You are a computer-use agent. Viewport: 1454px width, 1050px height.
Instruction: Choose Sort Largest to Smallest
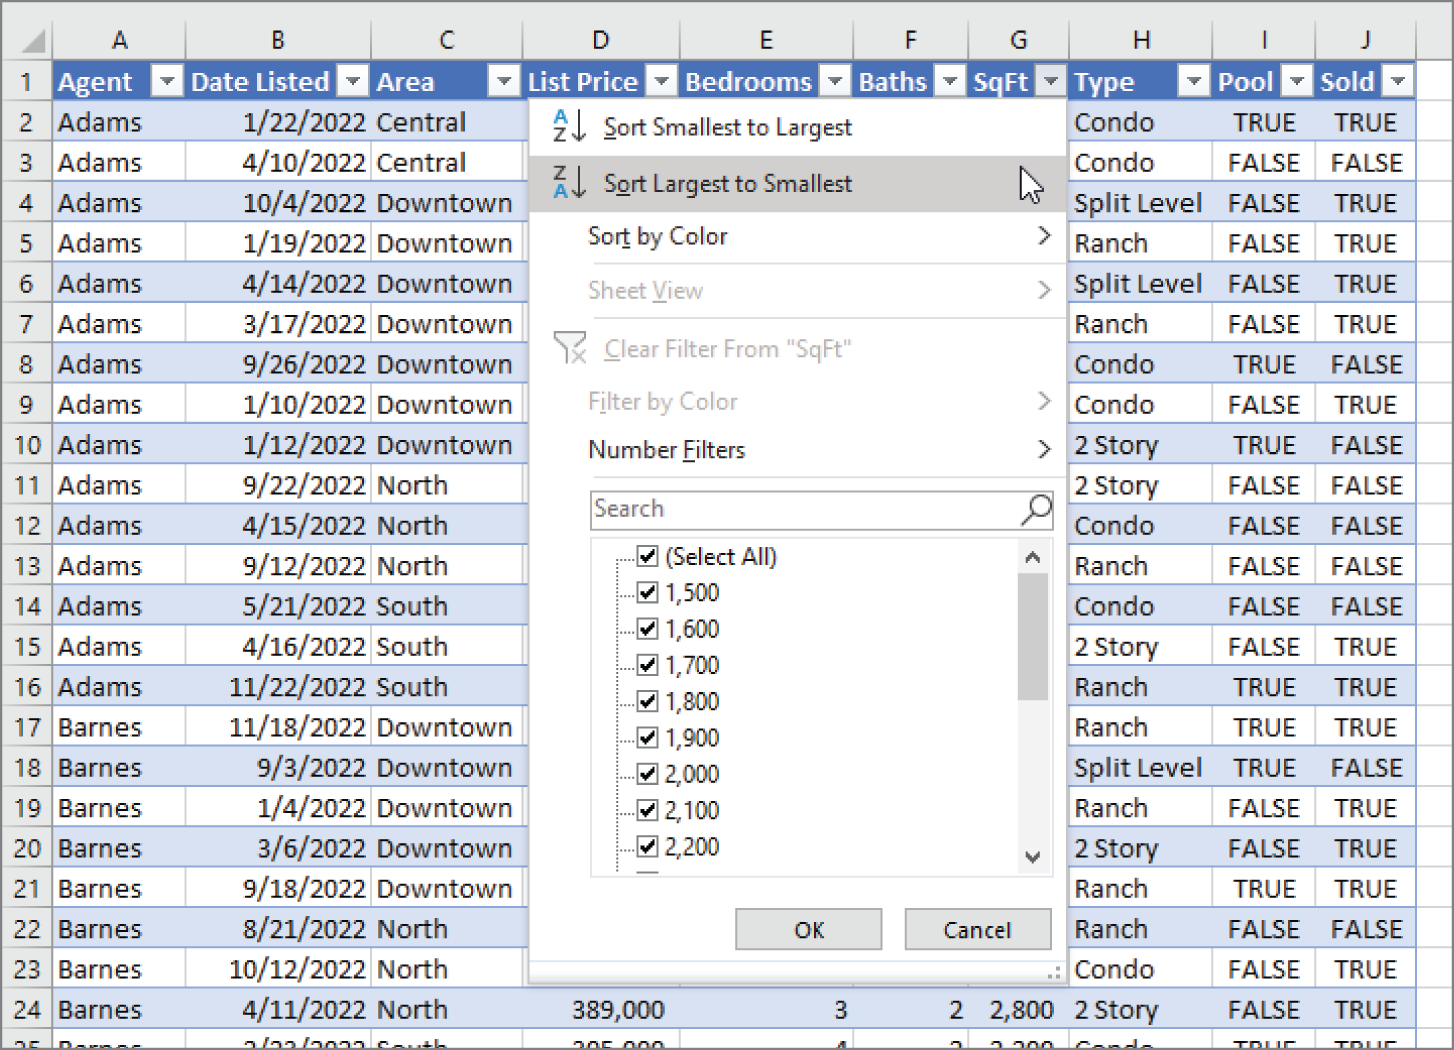click(x=796, y=183)
